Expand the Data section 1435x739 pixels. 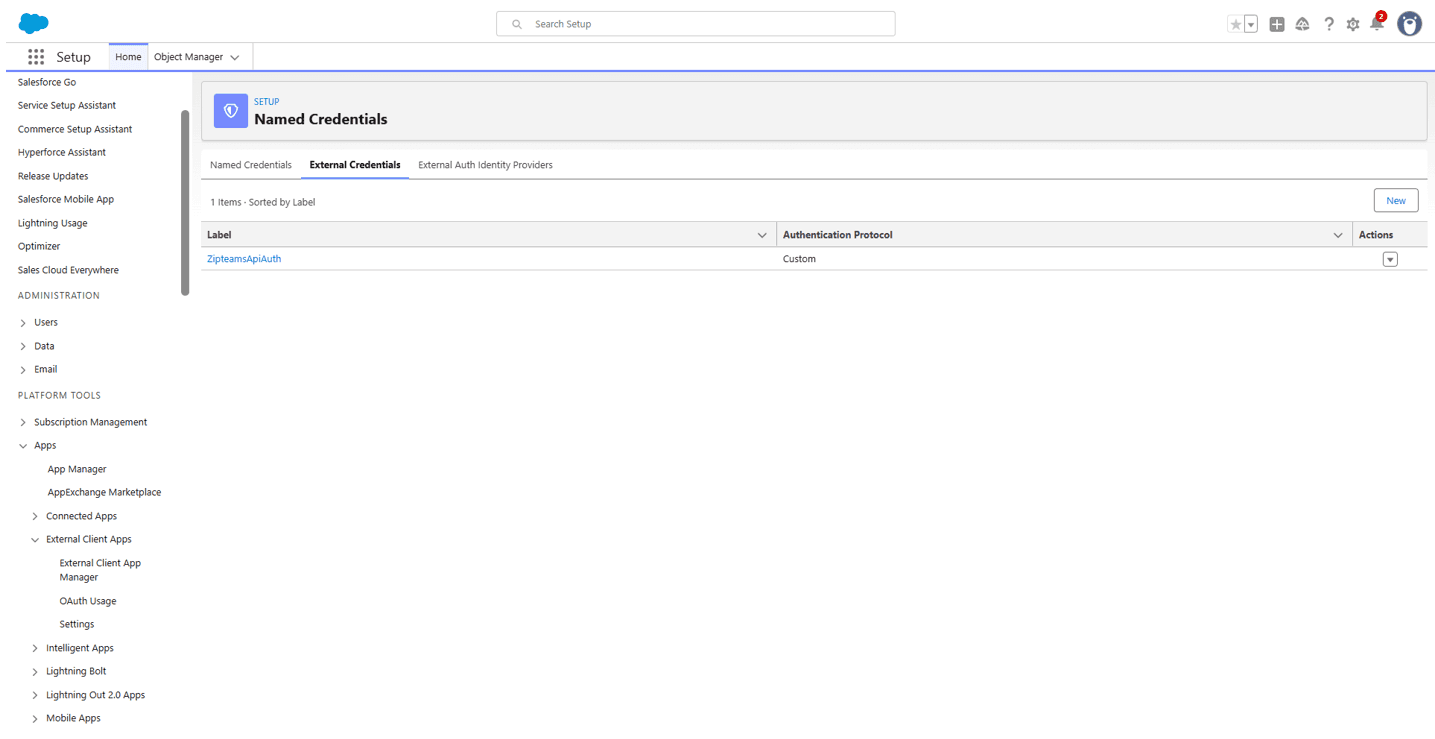coord(23,346)
